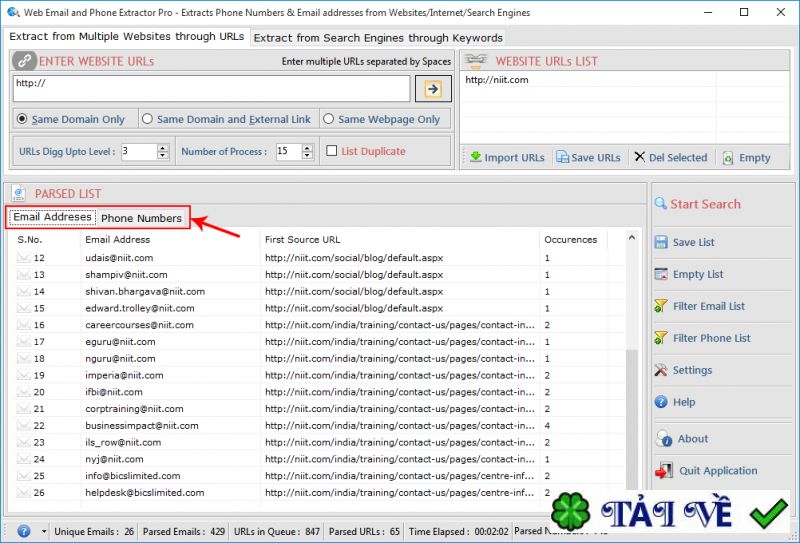Click the Del Selected button
Viewport: 800px width, 543px height.
[670, 158]
